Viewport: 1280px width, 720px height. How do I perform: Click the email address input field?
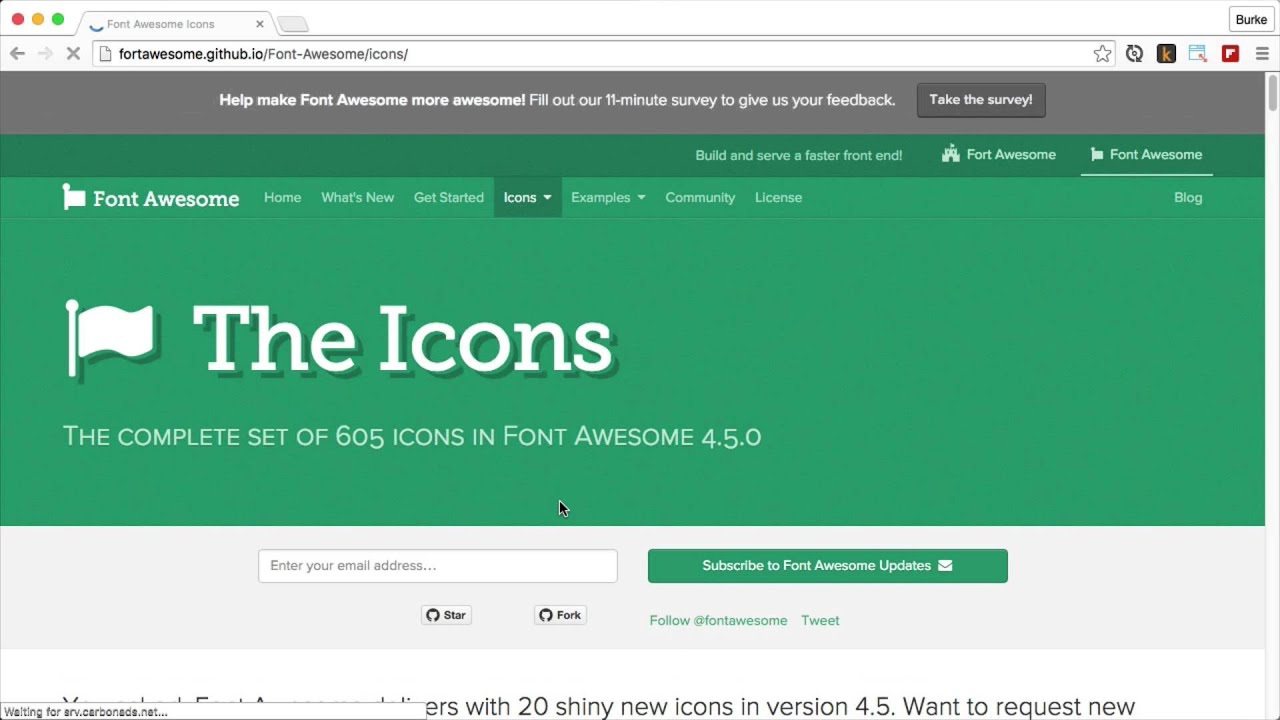pos(438,566)
